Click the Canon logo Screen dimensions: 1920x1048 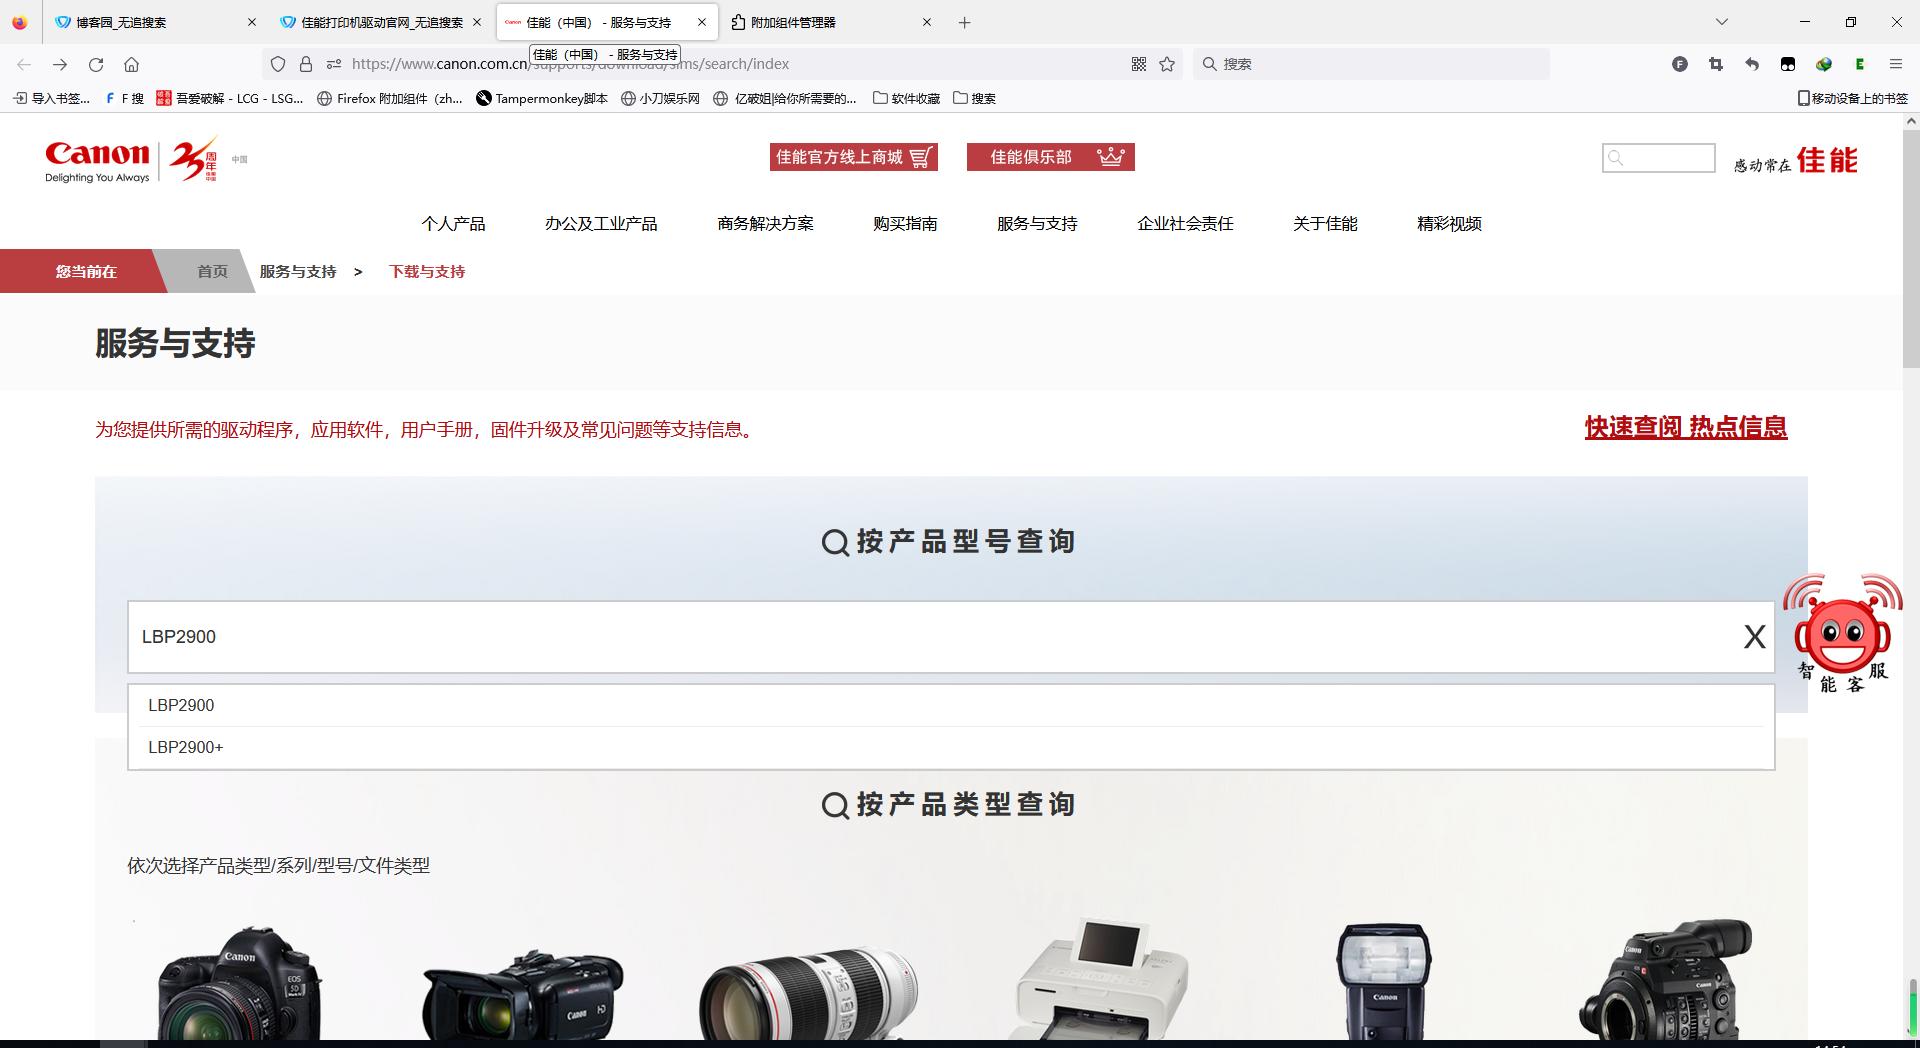coord(97,160)
